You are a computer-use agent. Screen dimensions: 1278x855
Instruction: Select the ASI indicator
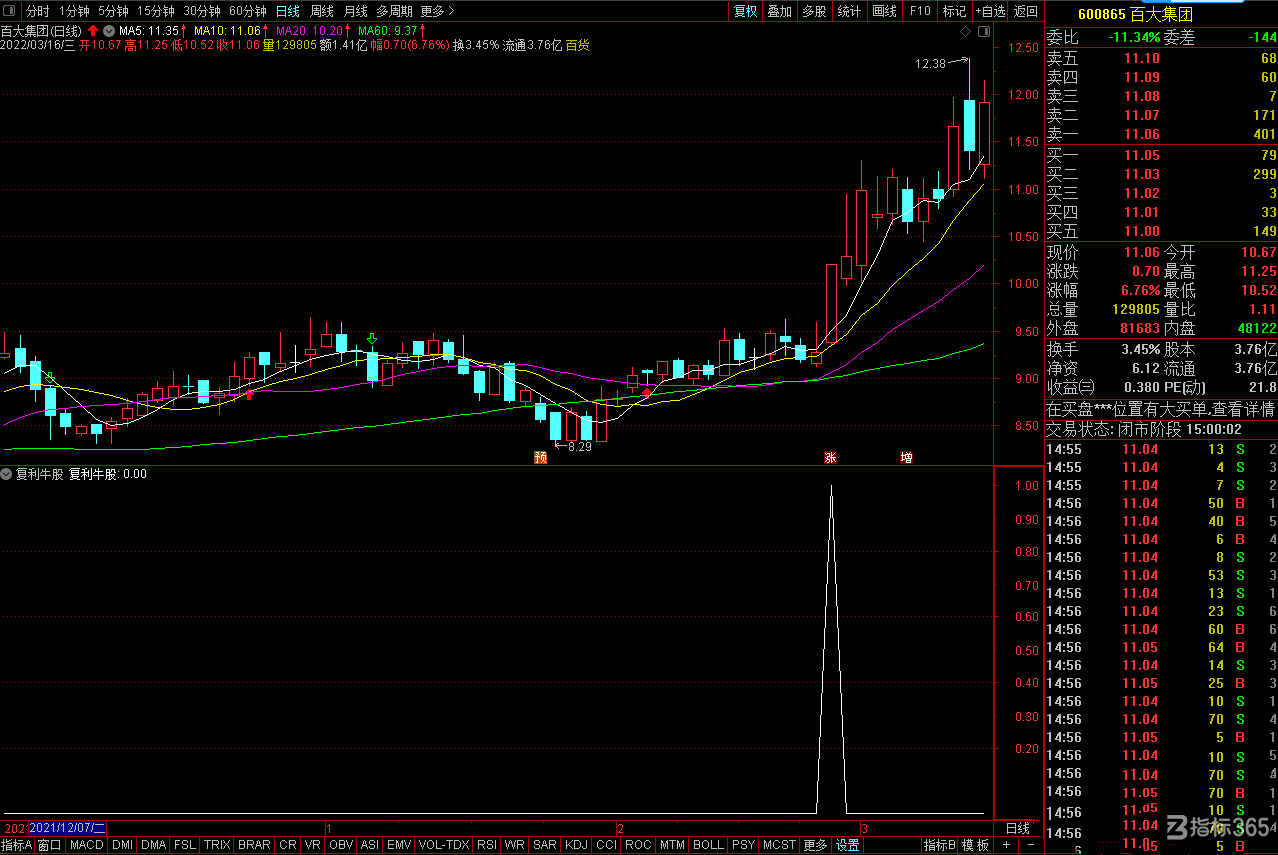coord(370,845)
